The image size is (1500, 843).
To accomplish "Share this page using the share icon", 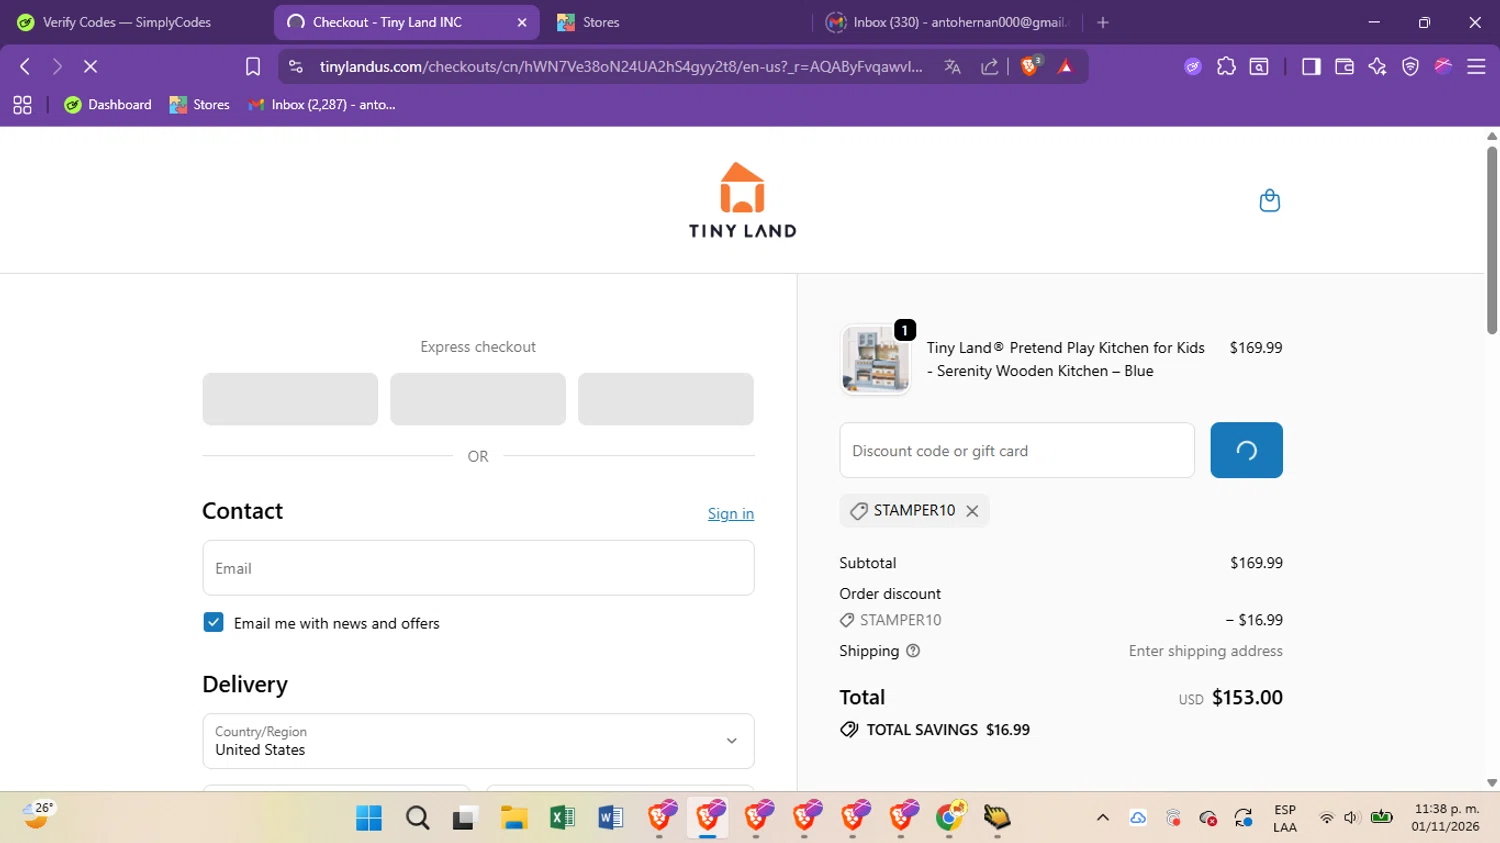I will [989, 66].
